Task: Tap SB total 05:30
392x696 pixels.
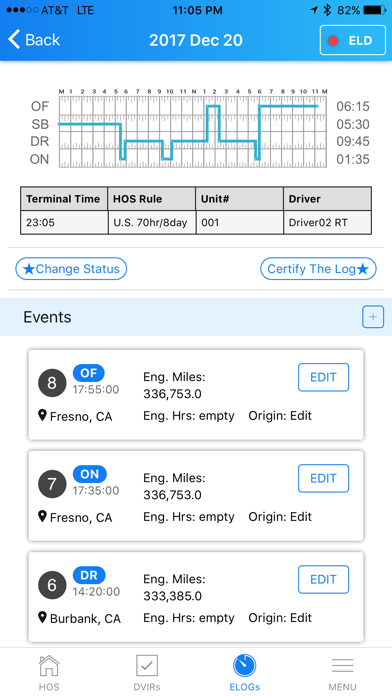Action: pos(353,124)
